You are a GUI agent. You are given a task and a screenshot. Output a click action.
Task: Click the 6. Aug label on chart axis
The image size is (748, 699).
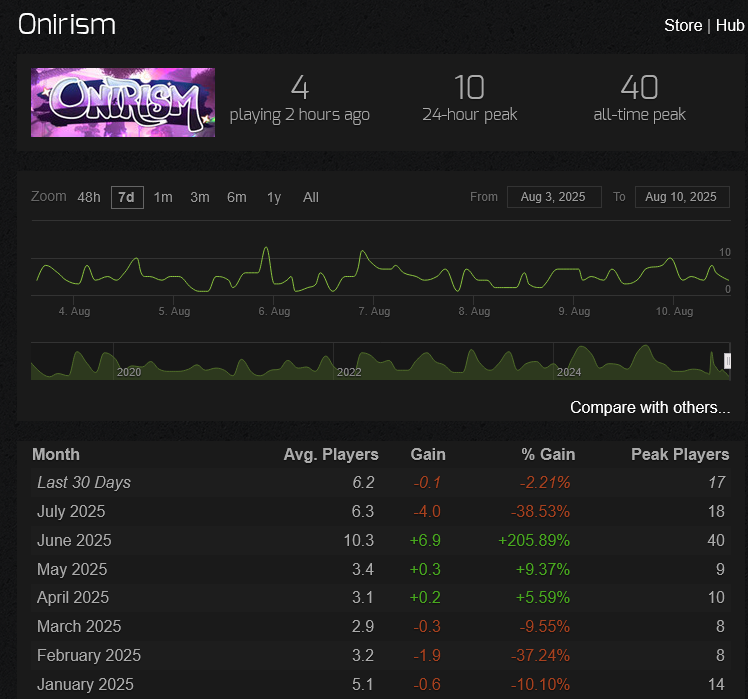pos(274,311)
